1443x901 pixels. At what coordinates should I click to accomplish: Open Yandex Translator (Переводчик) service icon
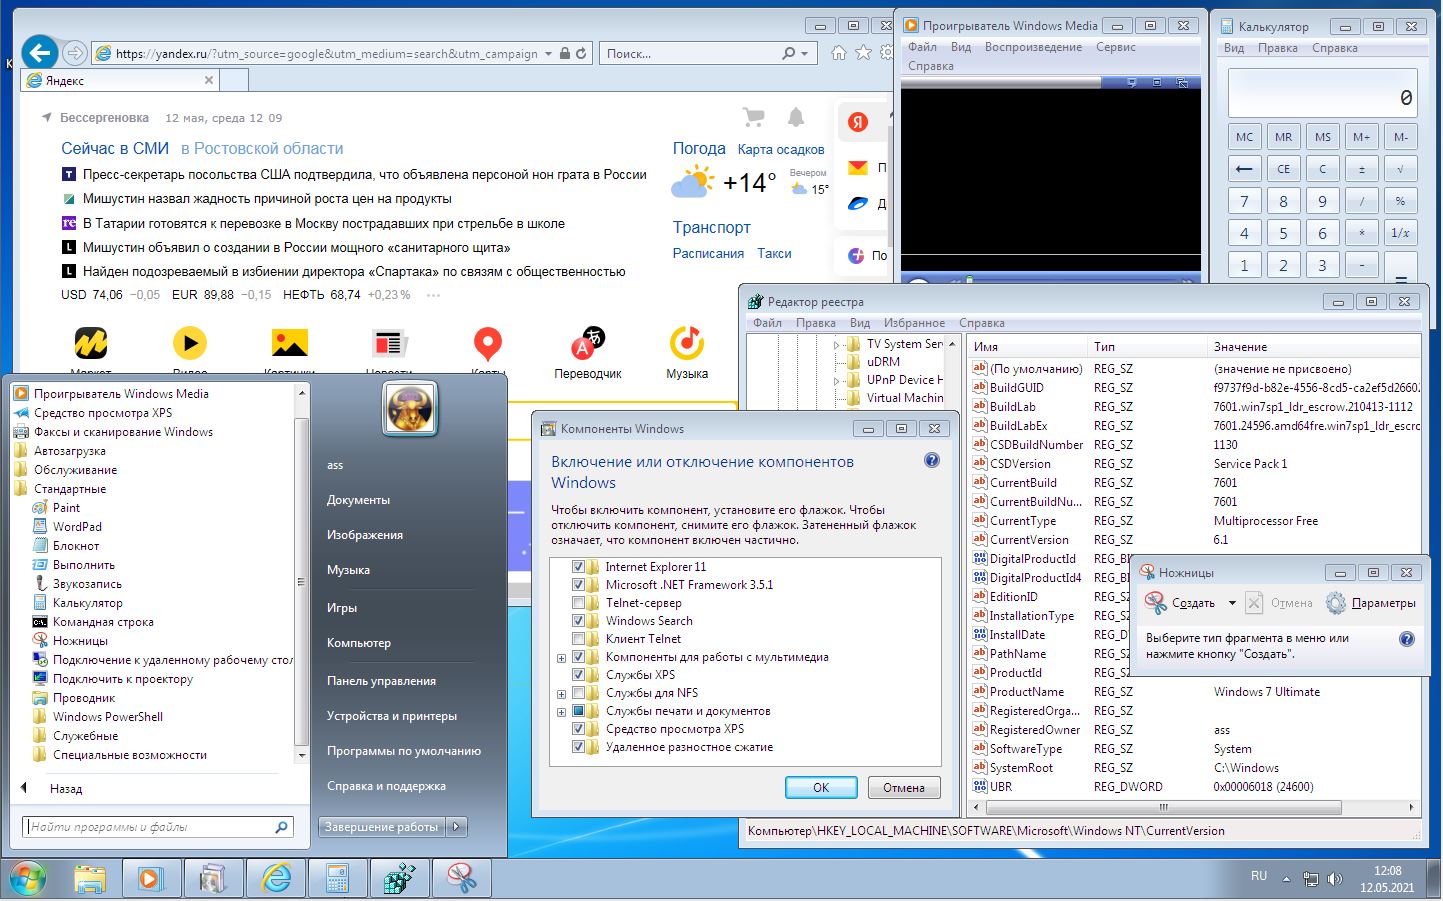587,345
